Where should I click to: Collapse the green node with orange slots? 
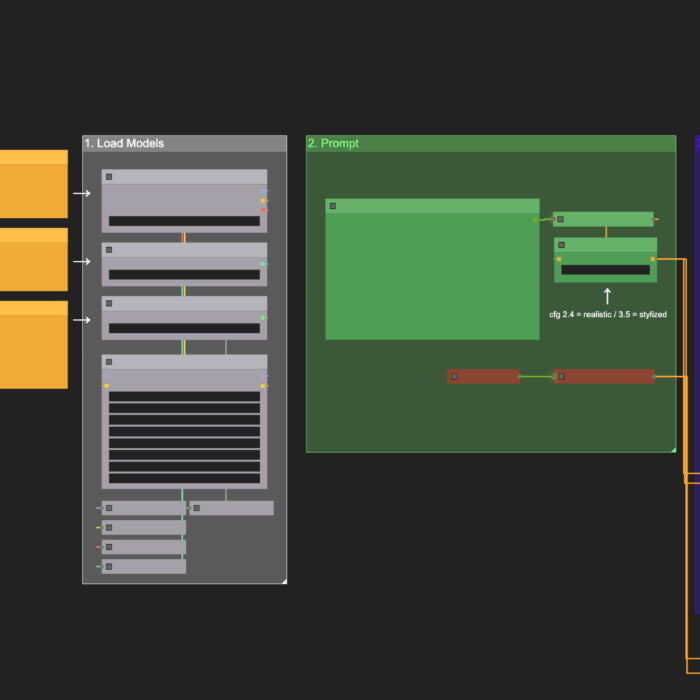pos(562,245)
